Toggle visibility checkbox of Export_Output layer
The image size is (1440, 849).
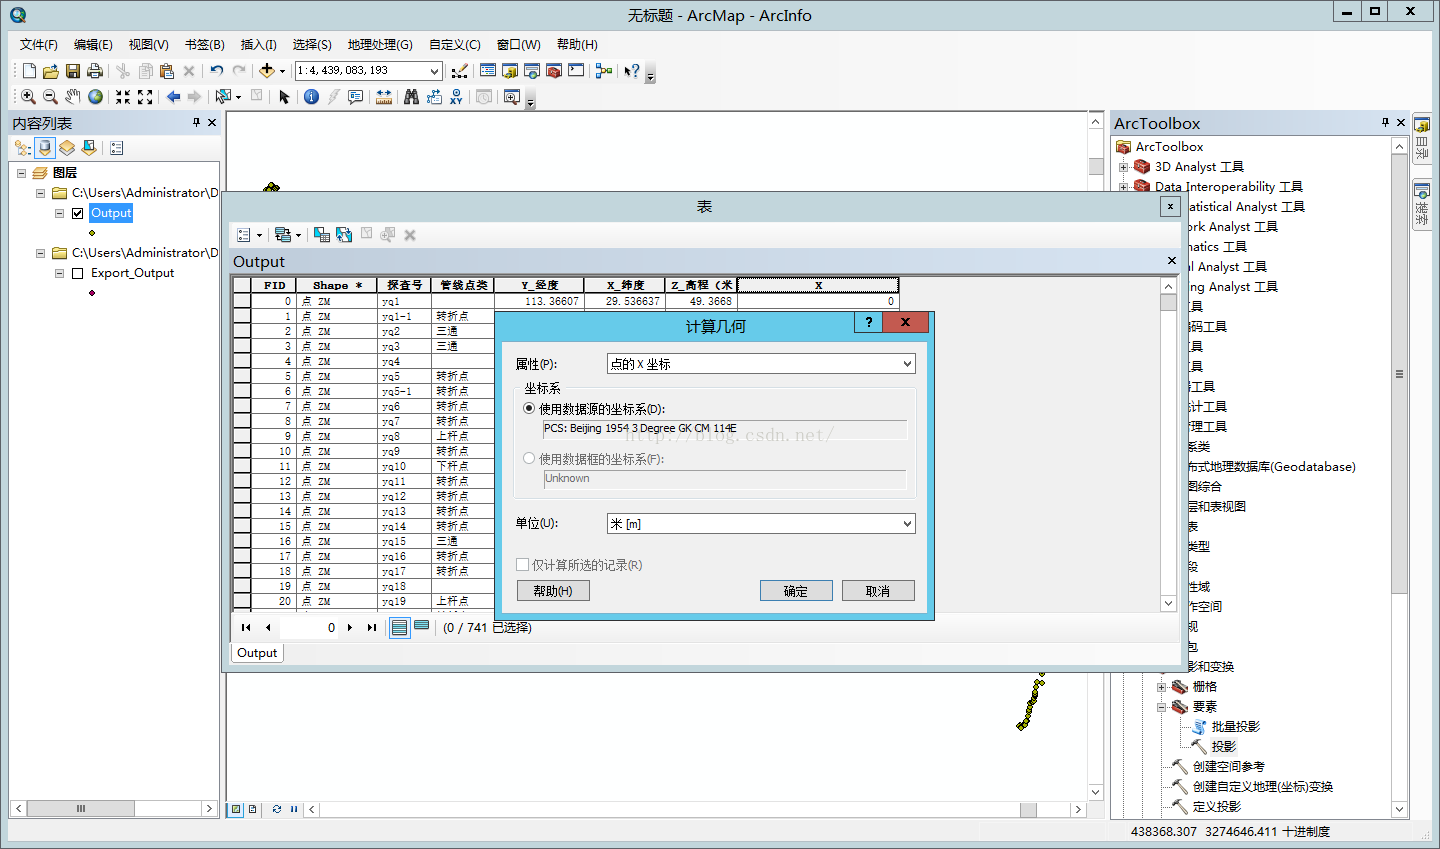[77, 273]
